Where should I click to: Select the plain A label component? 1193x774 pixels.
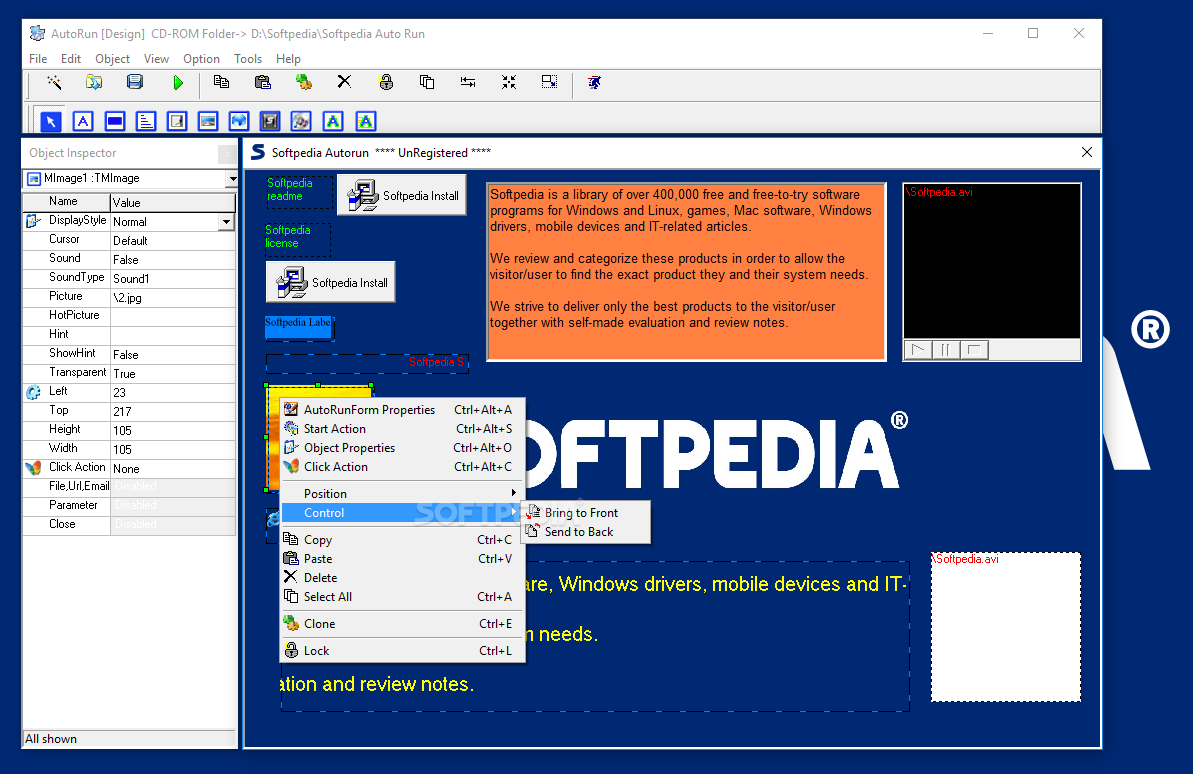tap(83, 121)
